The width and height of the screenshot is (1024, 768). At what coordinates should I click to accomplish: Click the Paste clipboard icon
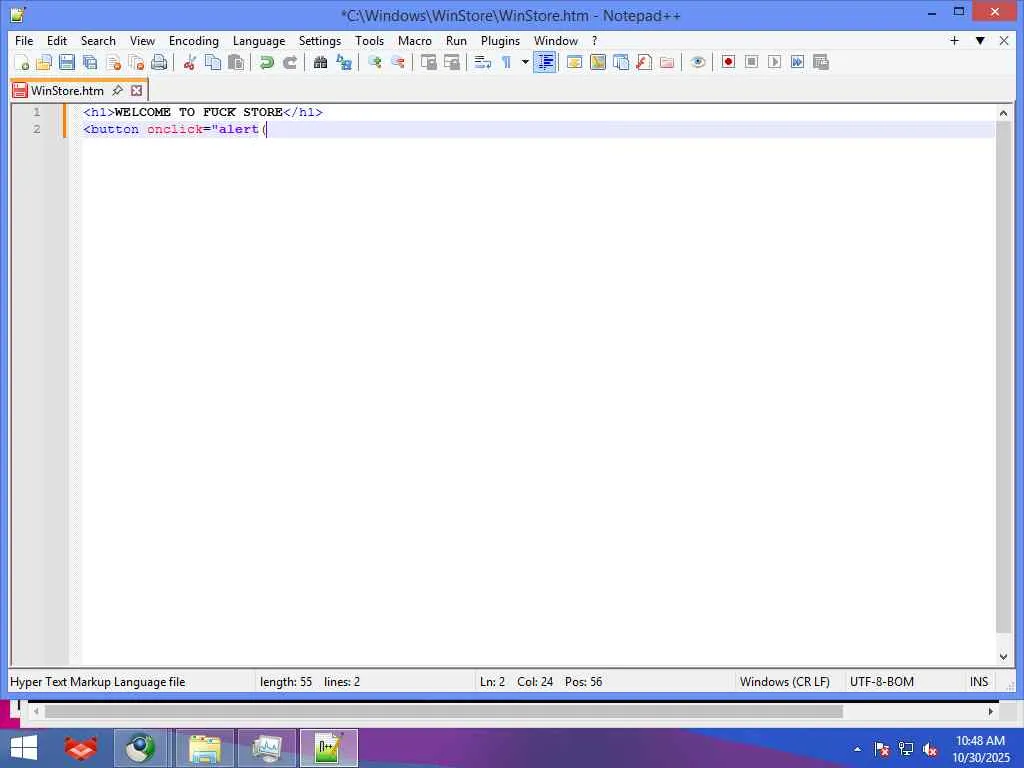tap(236, 63)
